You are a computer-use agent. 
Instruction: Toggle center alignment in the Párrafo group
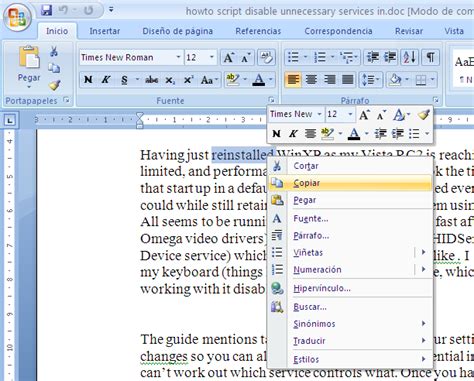coord(311,80)
